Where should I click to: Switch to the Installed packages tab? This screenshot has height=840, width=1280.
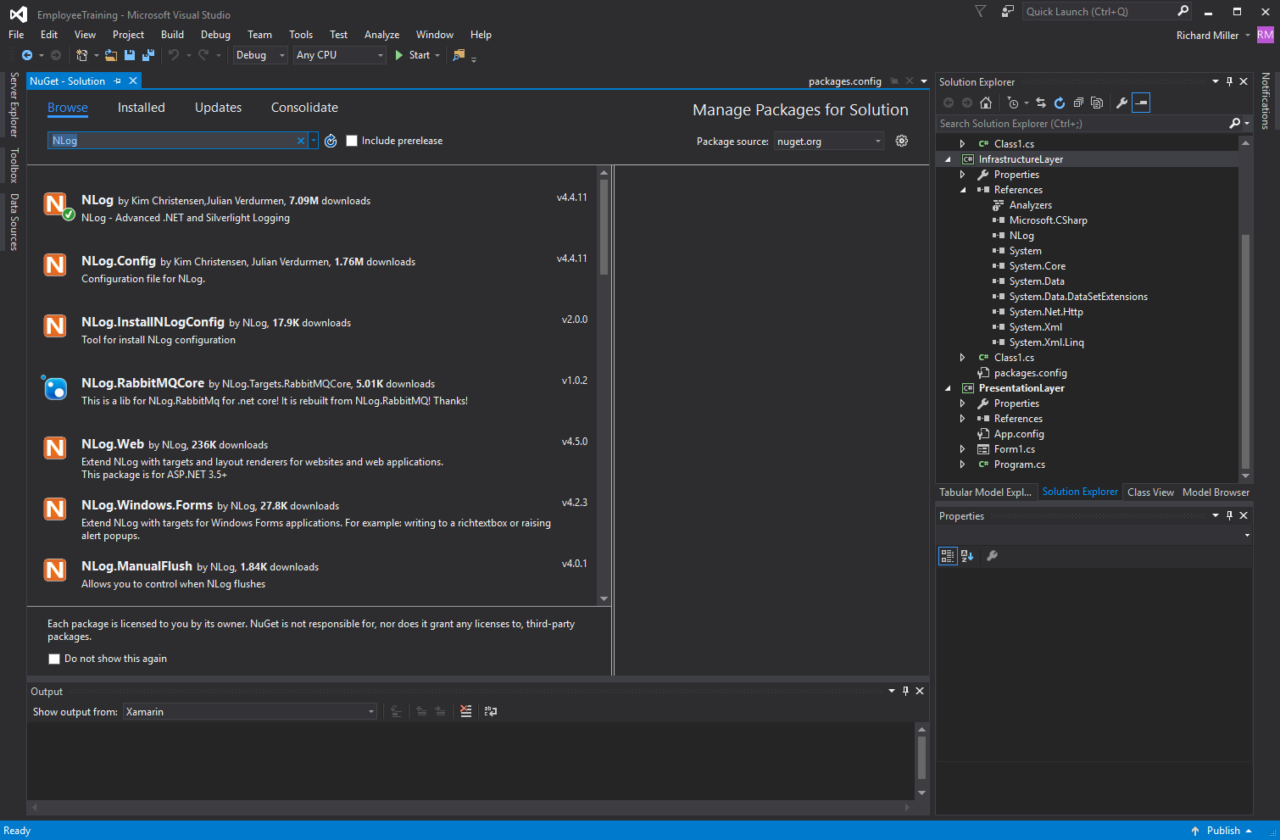point(141,108)
